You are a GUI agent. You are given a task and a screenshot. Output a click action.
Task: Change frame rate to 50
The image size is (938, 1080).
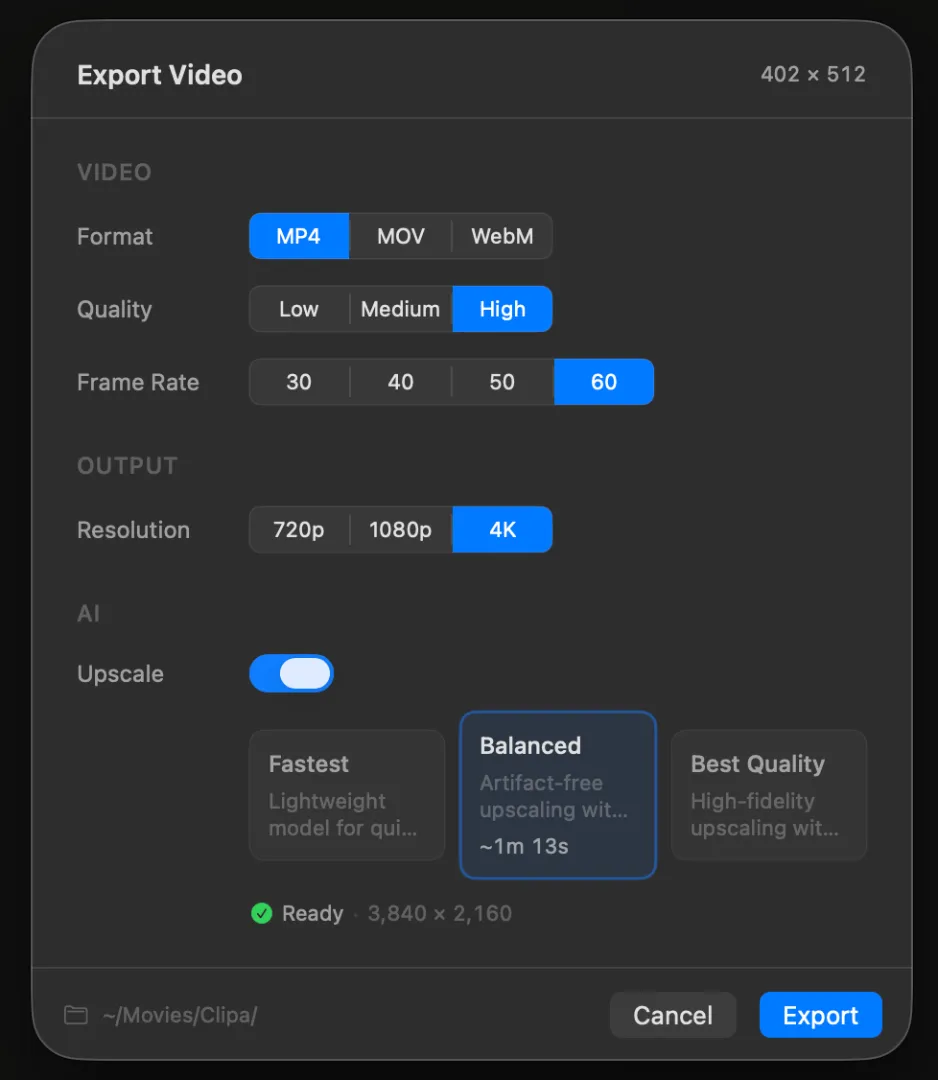point(502,382)
